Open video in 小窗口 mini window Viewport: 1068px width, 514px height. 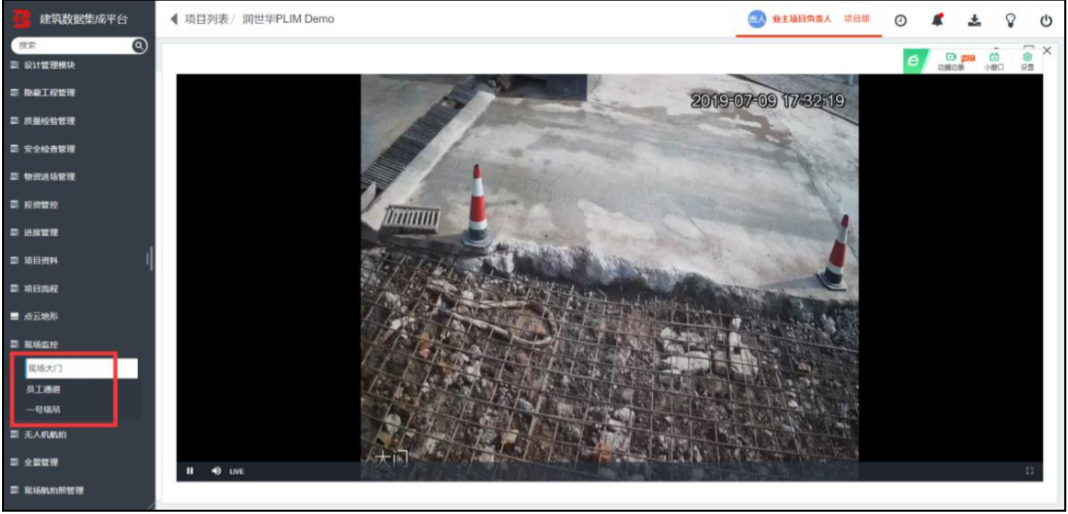point(994,62)
